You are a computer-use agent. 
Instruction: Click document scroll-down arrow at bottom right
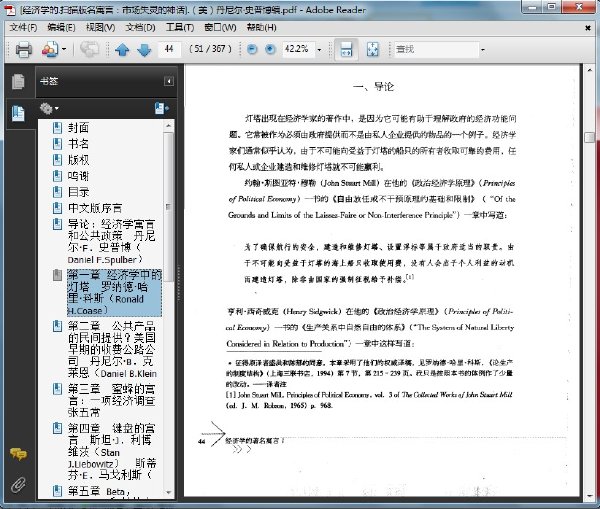(x=590, y=496)
